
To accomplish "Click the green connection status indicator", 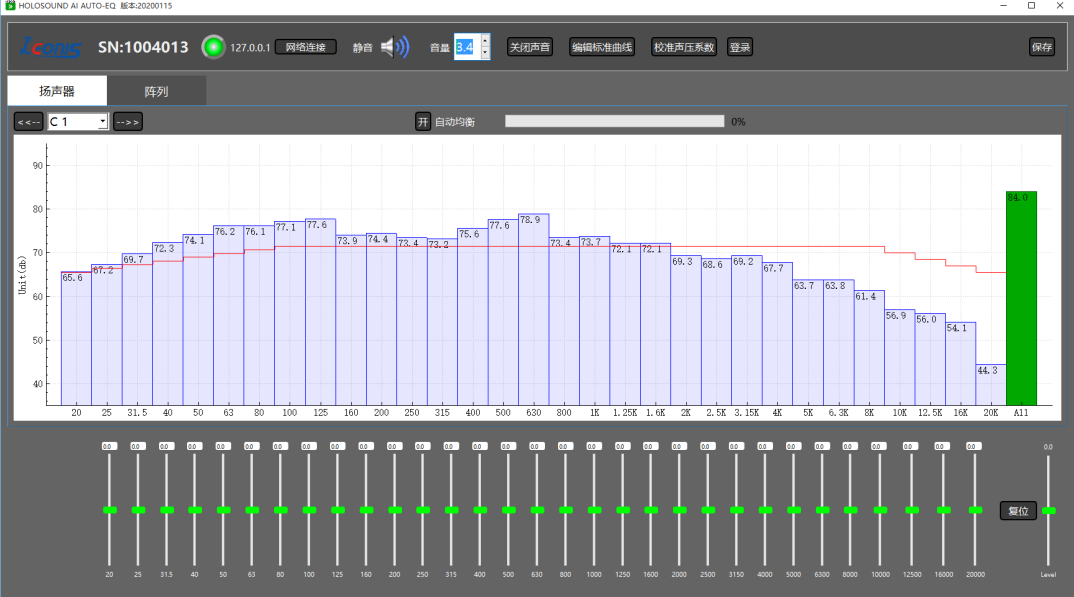I will pyautogui.click(x=213, y=47).
